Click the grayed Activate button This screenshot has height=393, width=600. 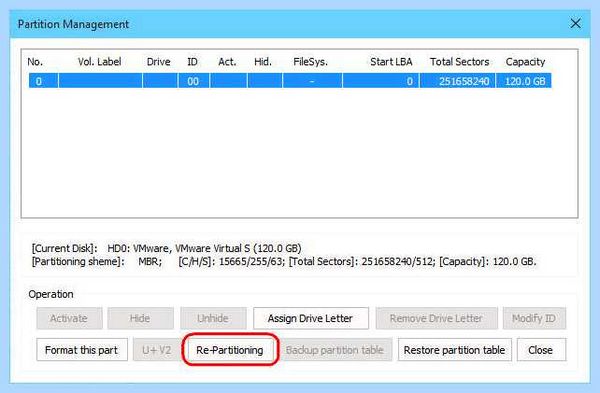click(x=69, y=318)
